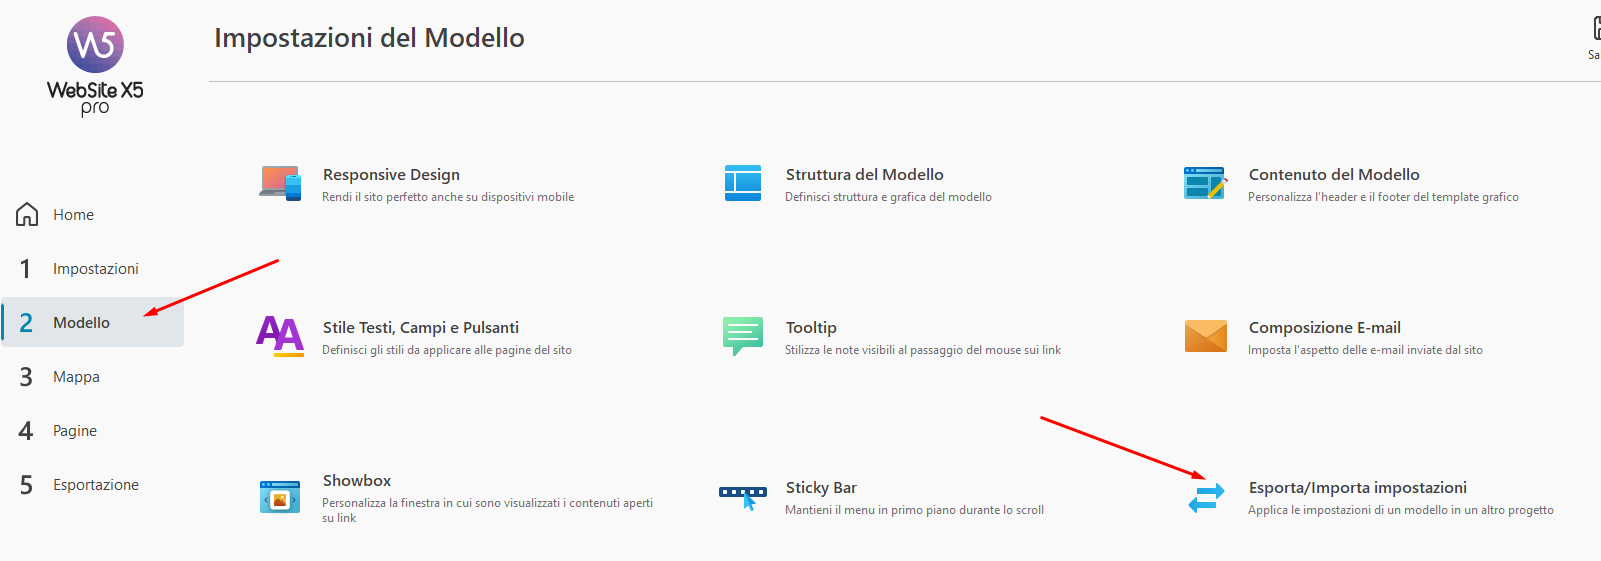
Task: Click the Contenuto del Modello icon
Action: point(1205,184)
